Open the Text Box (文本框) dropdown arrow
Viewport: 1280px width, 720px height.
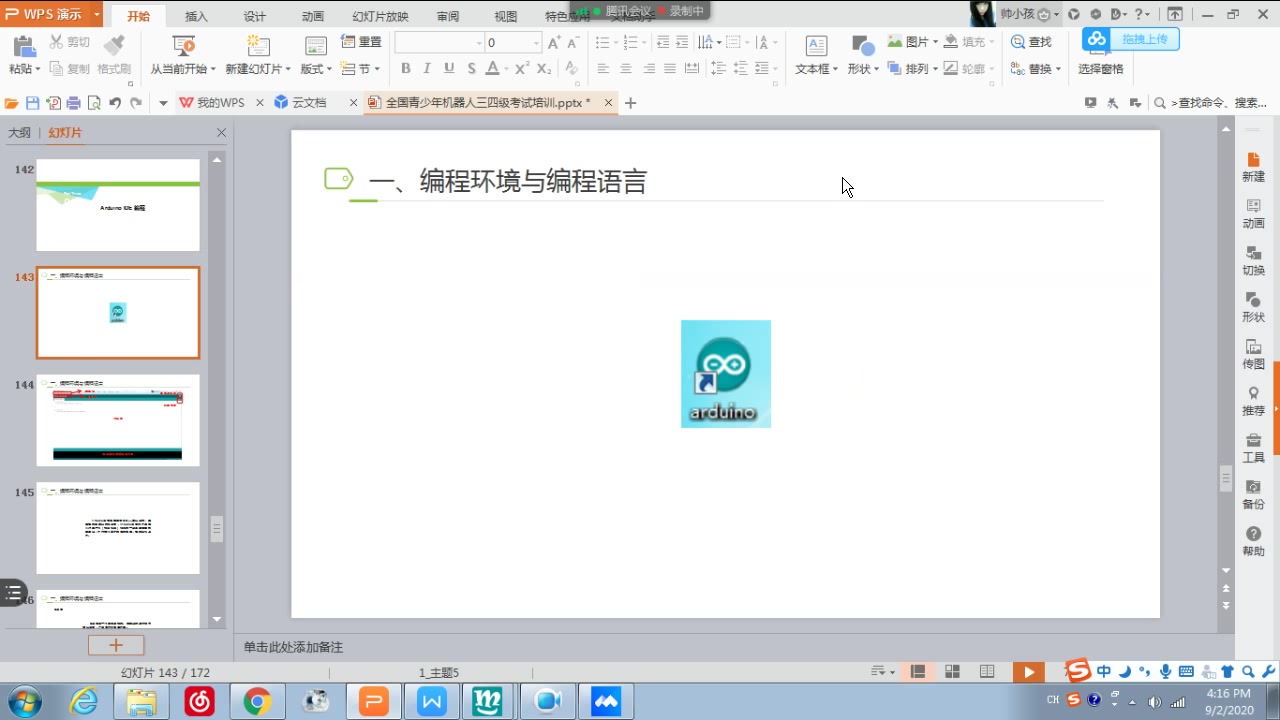tap(837, 69)
